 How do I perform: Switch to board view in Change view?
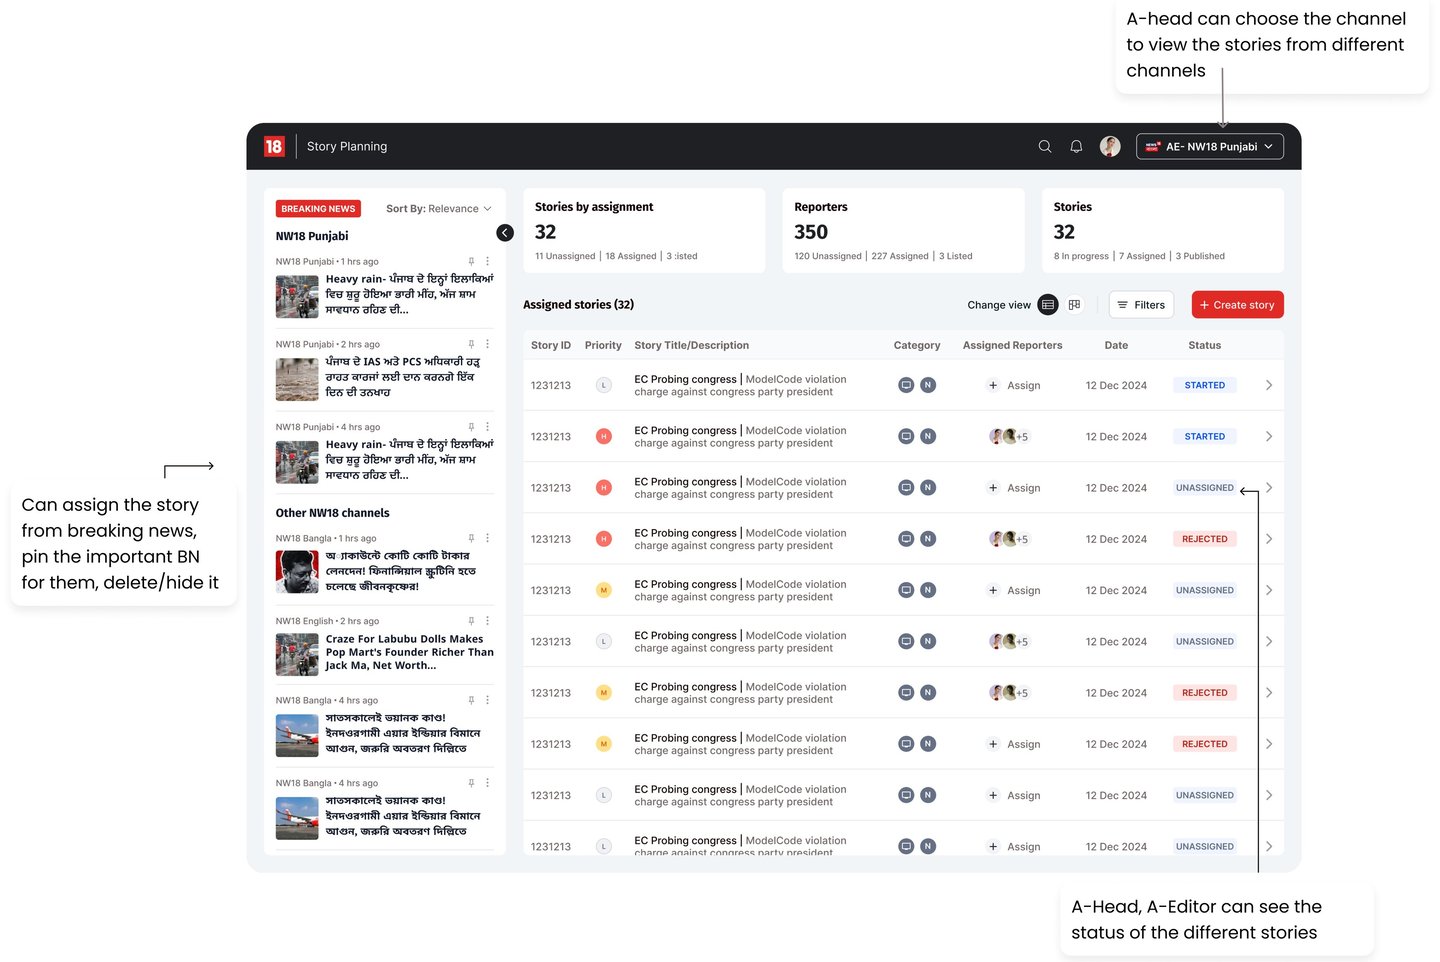(1075, 305)
